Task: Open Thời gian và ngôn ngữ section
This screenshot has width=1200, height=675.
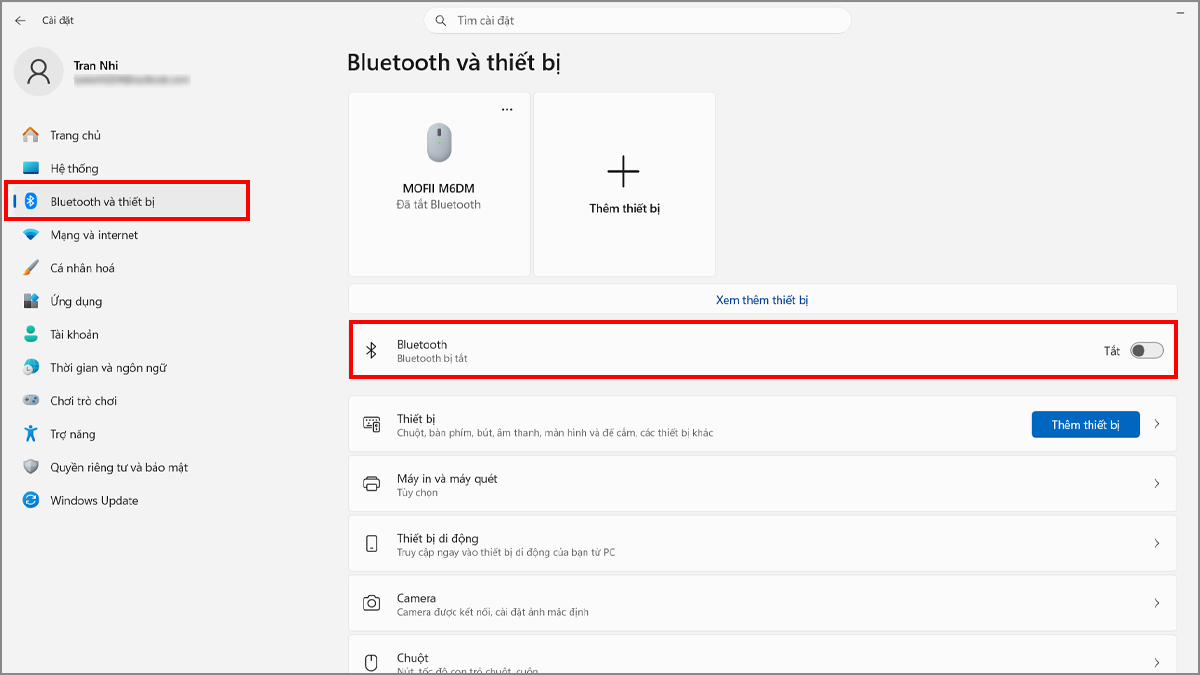Action: click(x=128, y=368)
